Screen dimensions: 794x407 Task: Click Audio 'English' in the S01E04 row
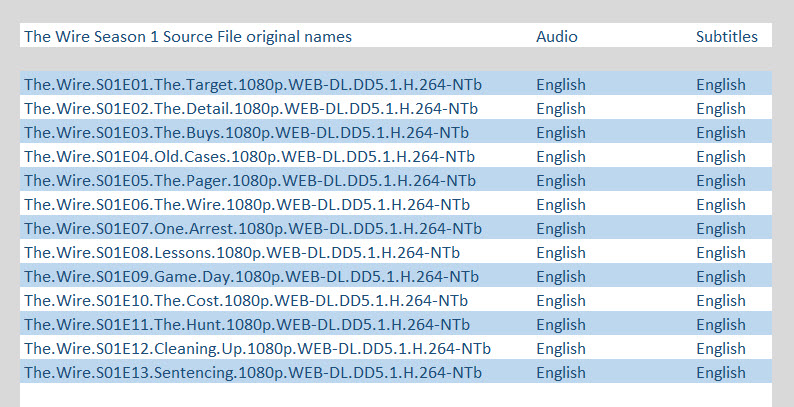[561, 157]
